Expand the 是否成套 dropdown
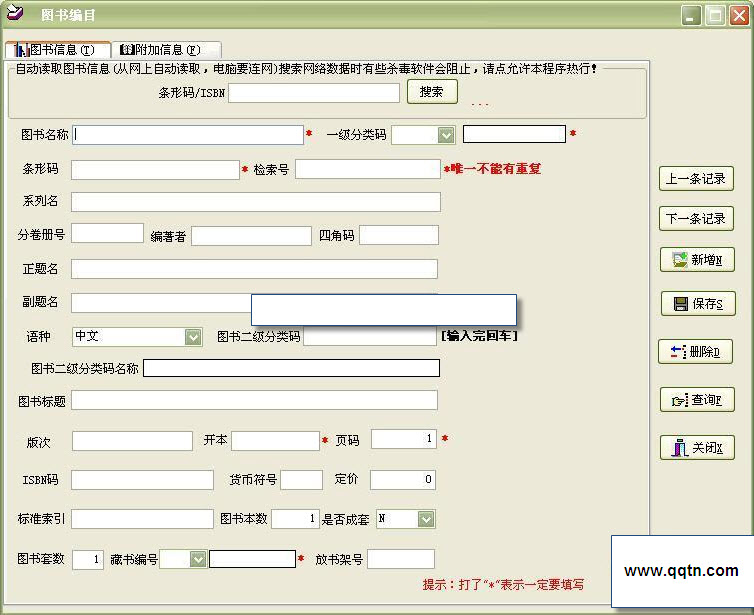754x615 pixels. [x=426, y=519]
